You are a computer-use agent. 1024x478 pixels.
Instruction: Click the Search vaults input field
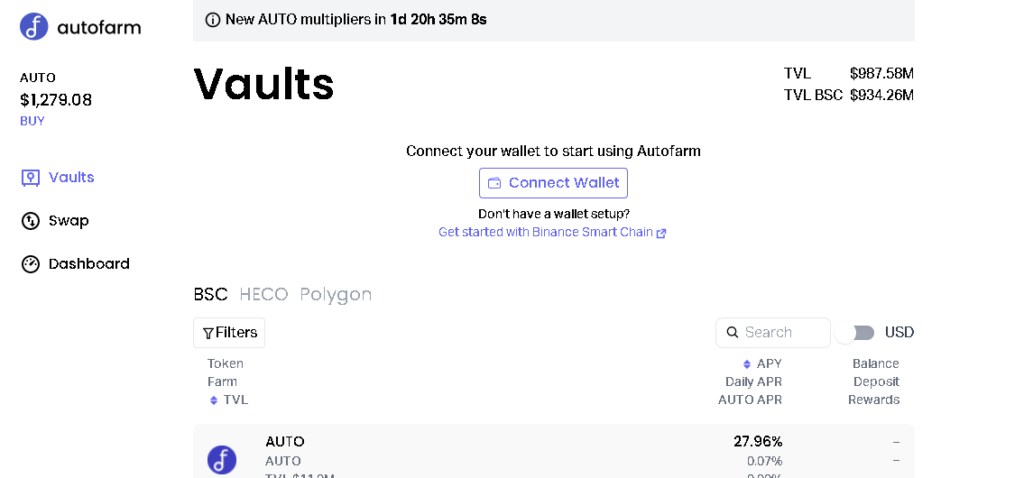(773, 332)
